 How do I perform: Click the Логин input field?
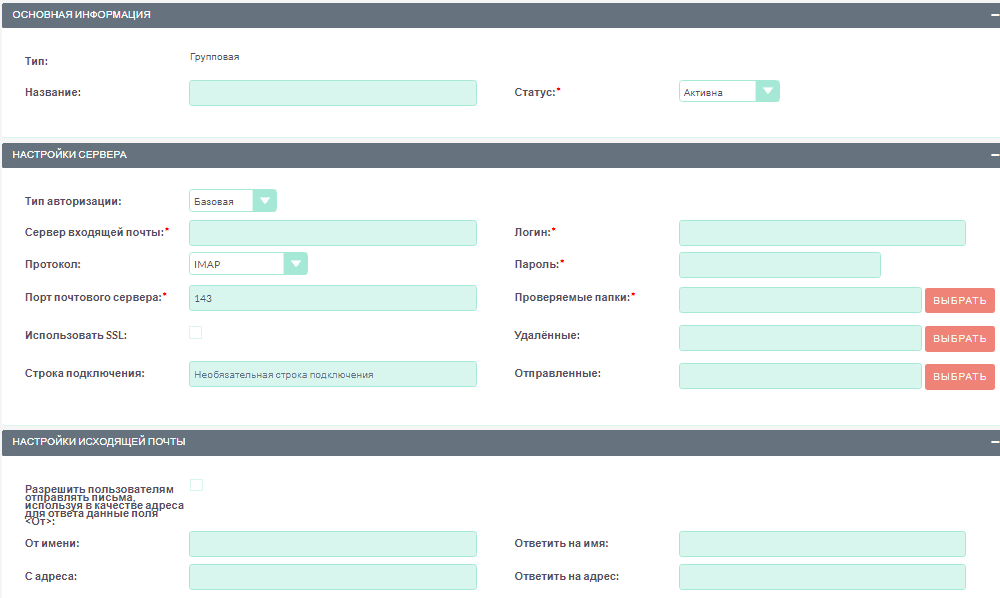pos(821,233)
